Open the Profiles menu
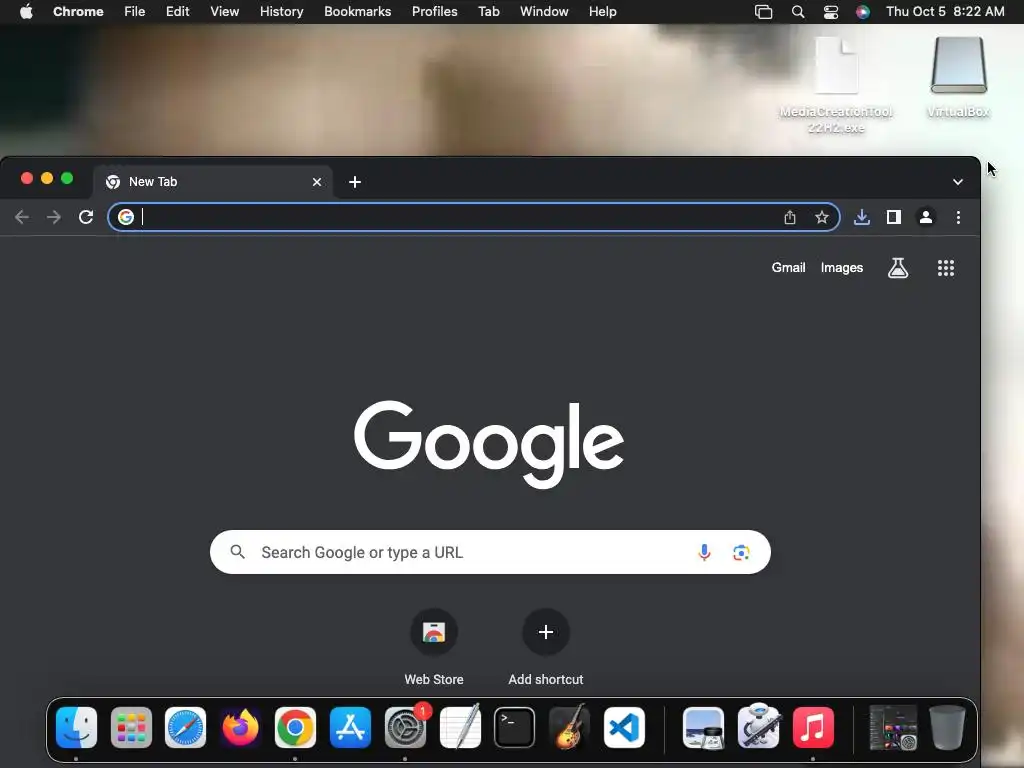Image resolution: width=1024 pixels, height=768 pixels. click(434, 12)
